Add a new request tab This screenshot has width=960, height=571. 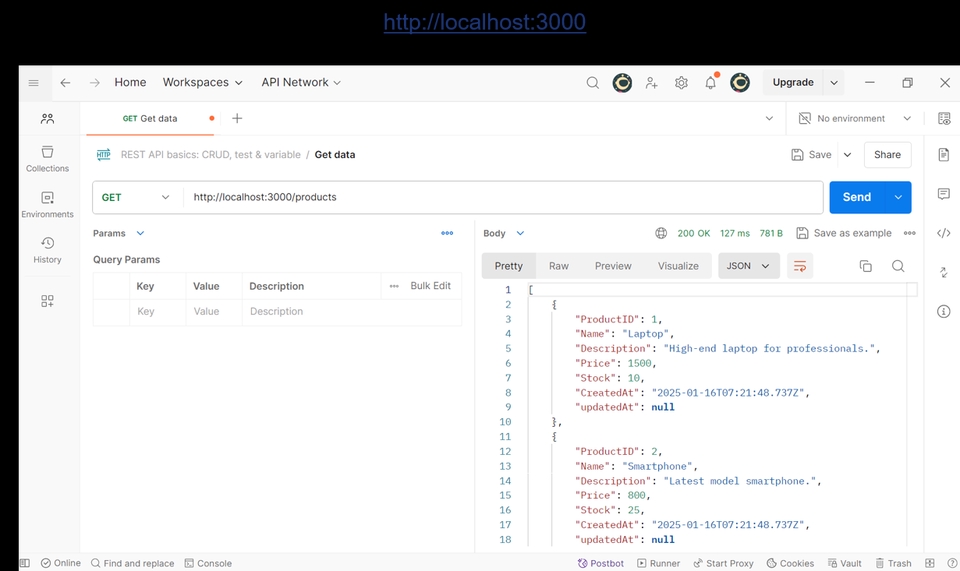[x=237, y=118]
